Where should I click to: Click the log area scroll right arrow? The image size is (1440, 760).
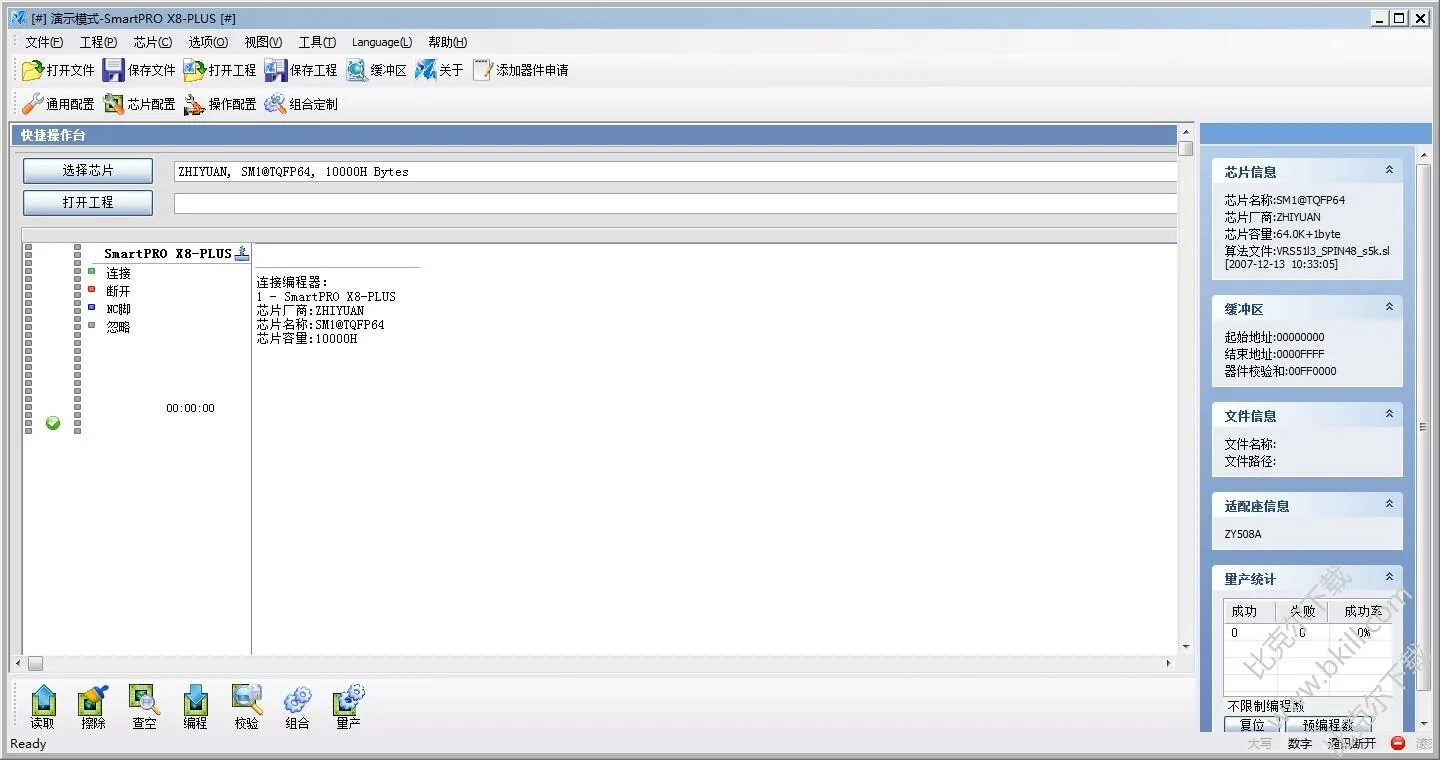click(x=1168, y=663)
